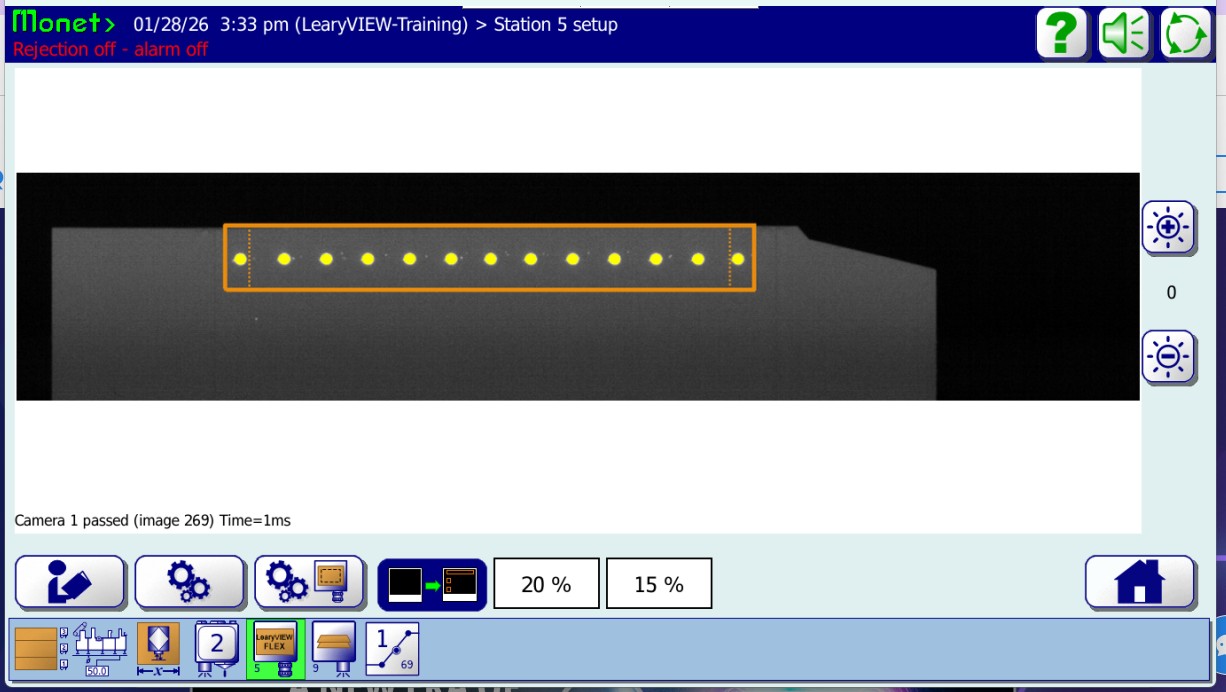The width and height of the screenshot is (1226, 692).
Task: Open the manual reader icon button
Action: (70, 583)
